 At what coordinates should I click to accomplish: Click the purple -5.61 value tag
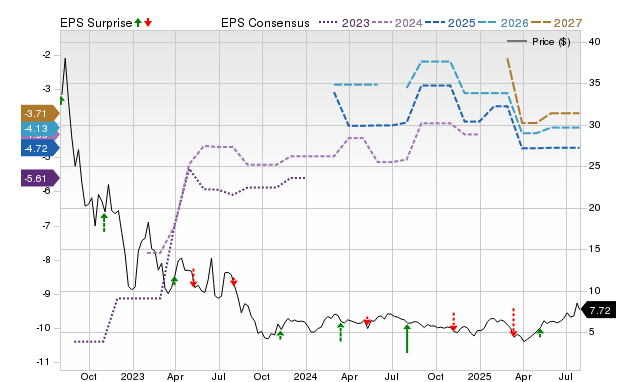point(40,178)
